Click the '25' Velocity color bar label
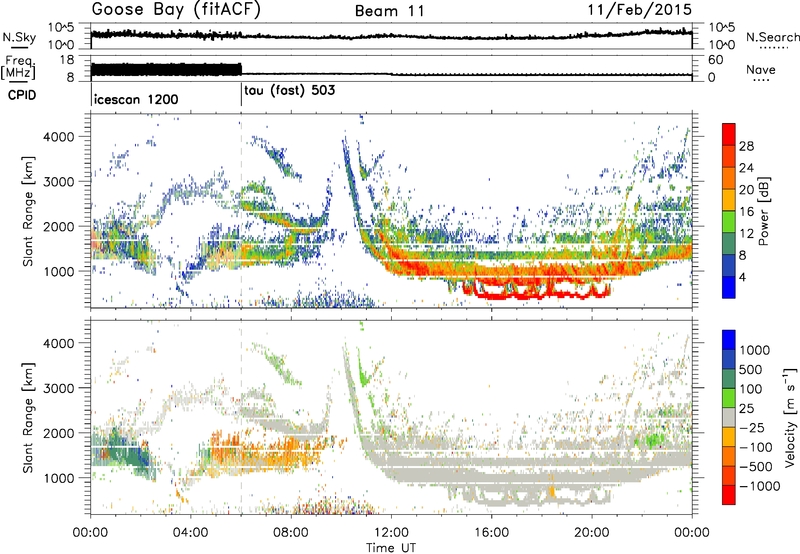This screenshot has width=800, height=554. (747, 409)
